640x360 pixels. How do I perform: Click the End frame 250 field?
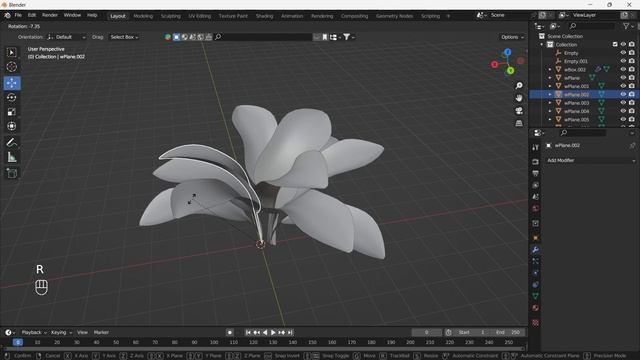[x=508, y=332]
